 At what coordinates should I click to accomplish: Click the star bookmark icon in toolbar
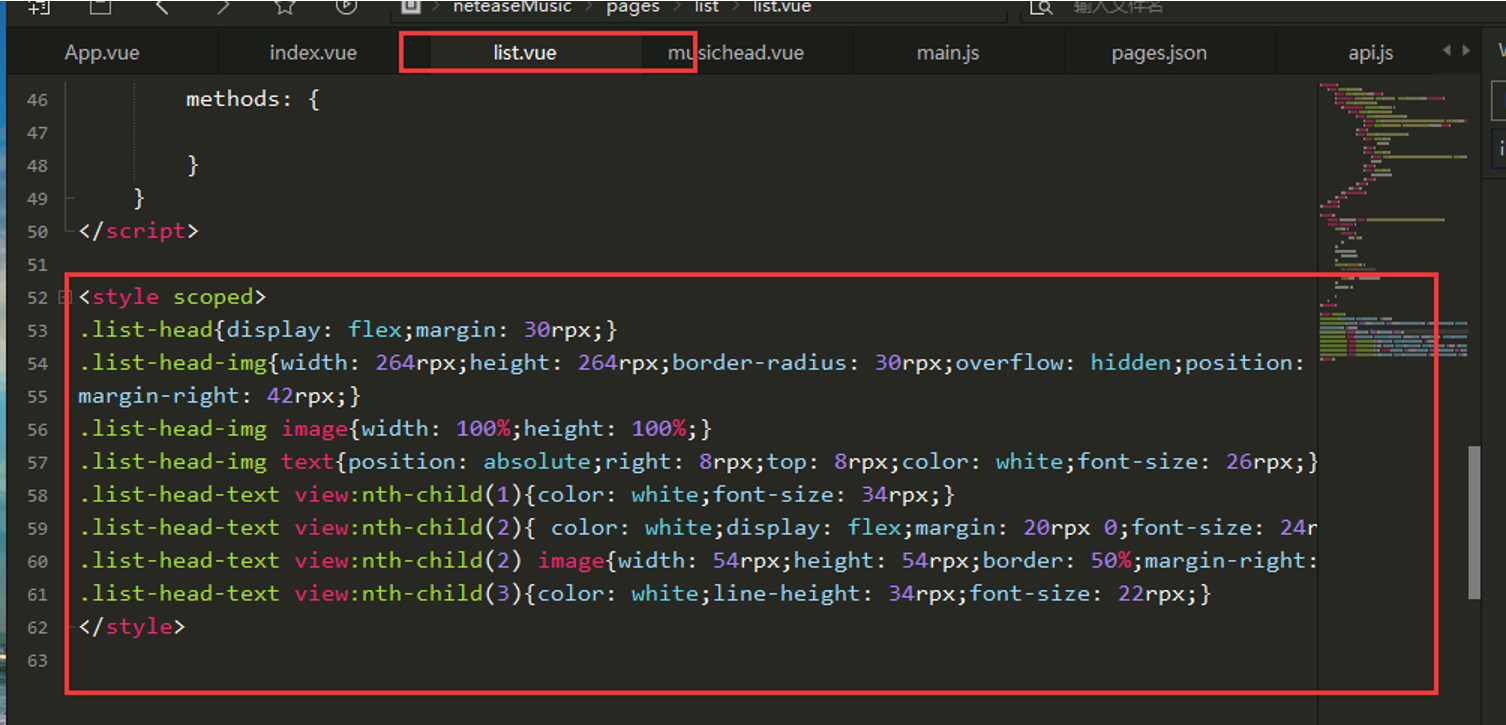(285, 7)
